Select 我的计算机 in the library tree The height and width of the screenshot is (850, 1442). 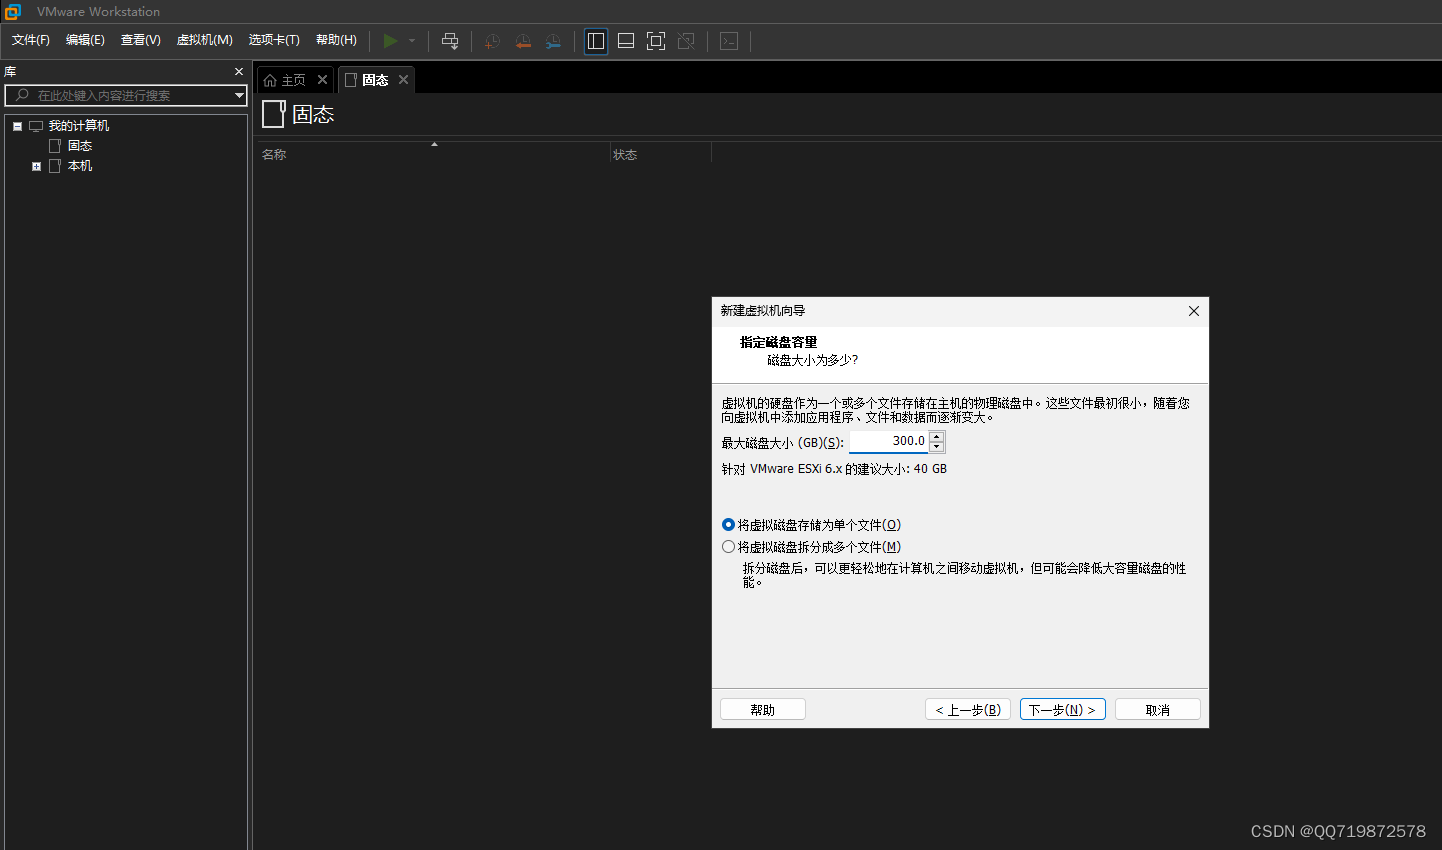(79, 126)
